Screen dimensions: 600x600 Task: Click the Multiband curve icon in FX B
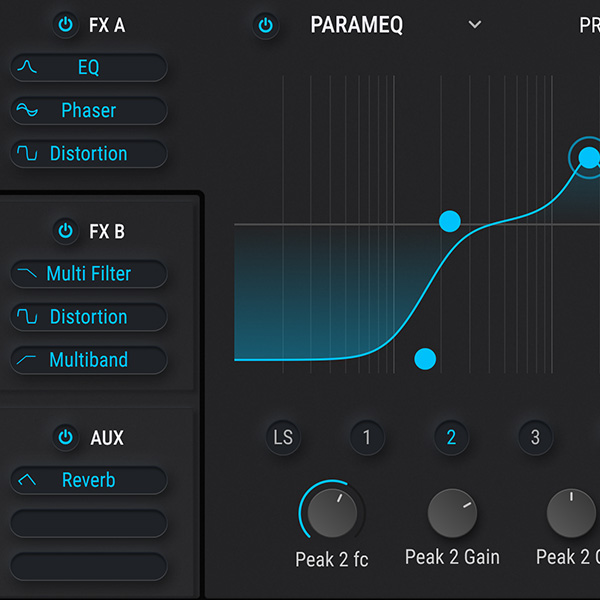(x=28, y=360)
